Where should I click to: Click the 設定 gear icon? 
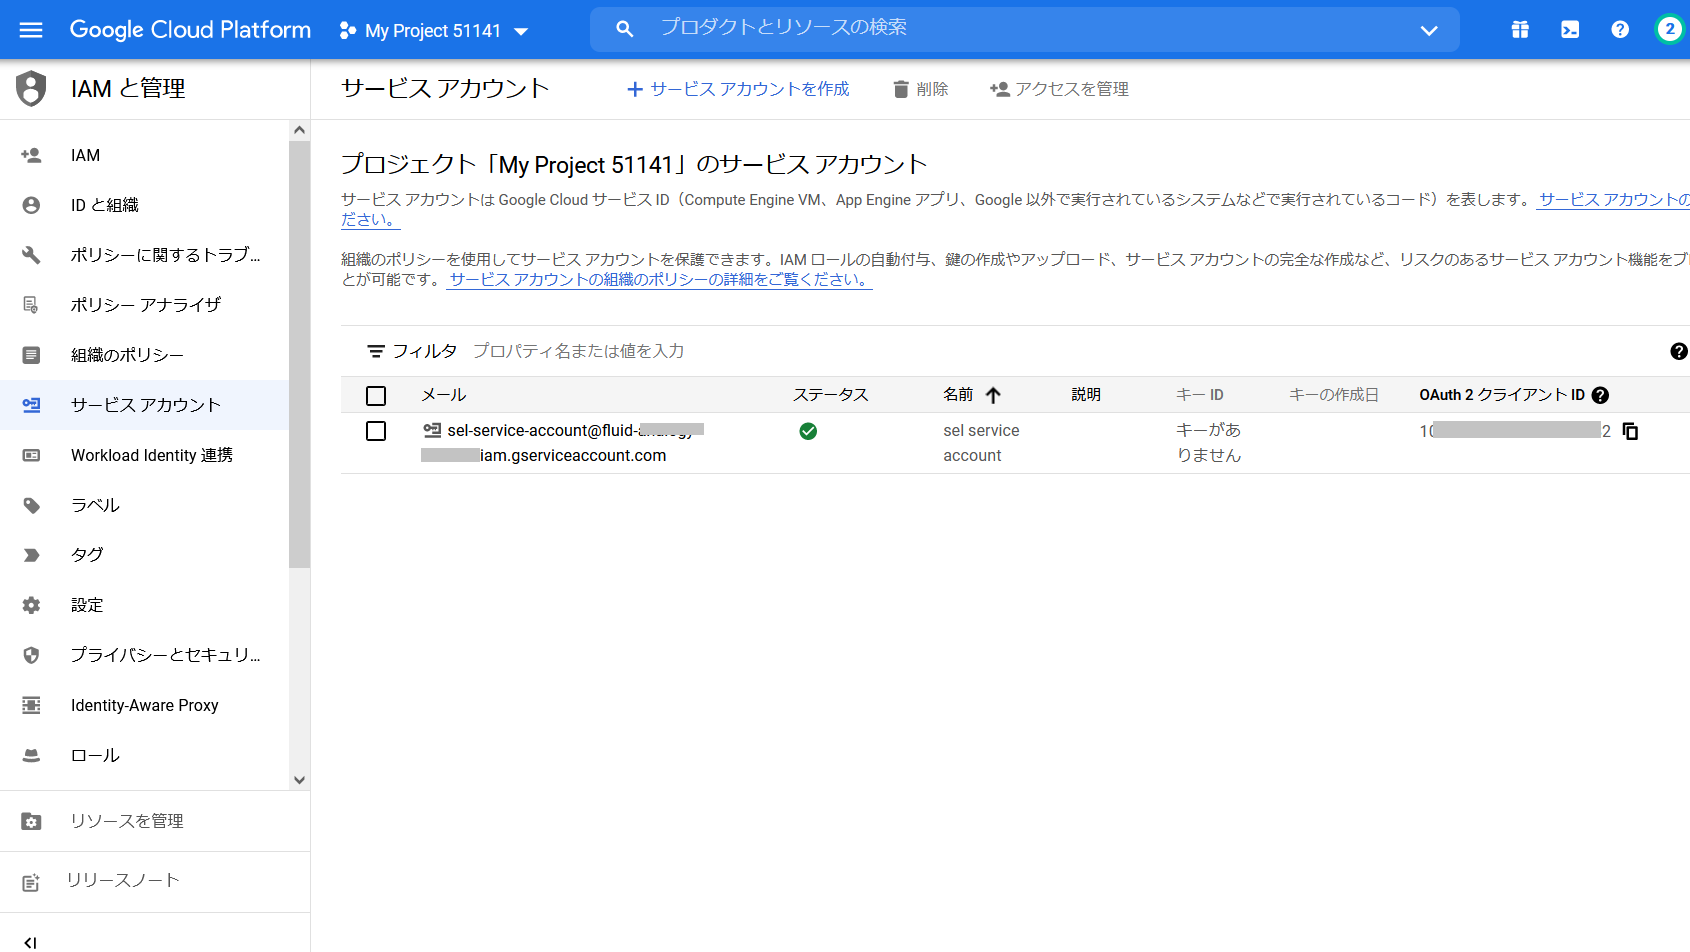(x=31, y=605)
